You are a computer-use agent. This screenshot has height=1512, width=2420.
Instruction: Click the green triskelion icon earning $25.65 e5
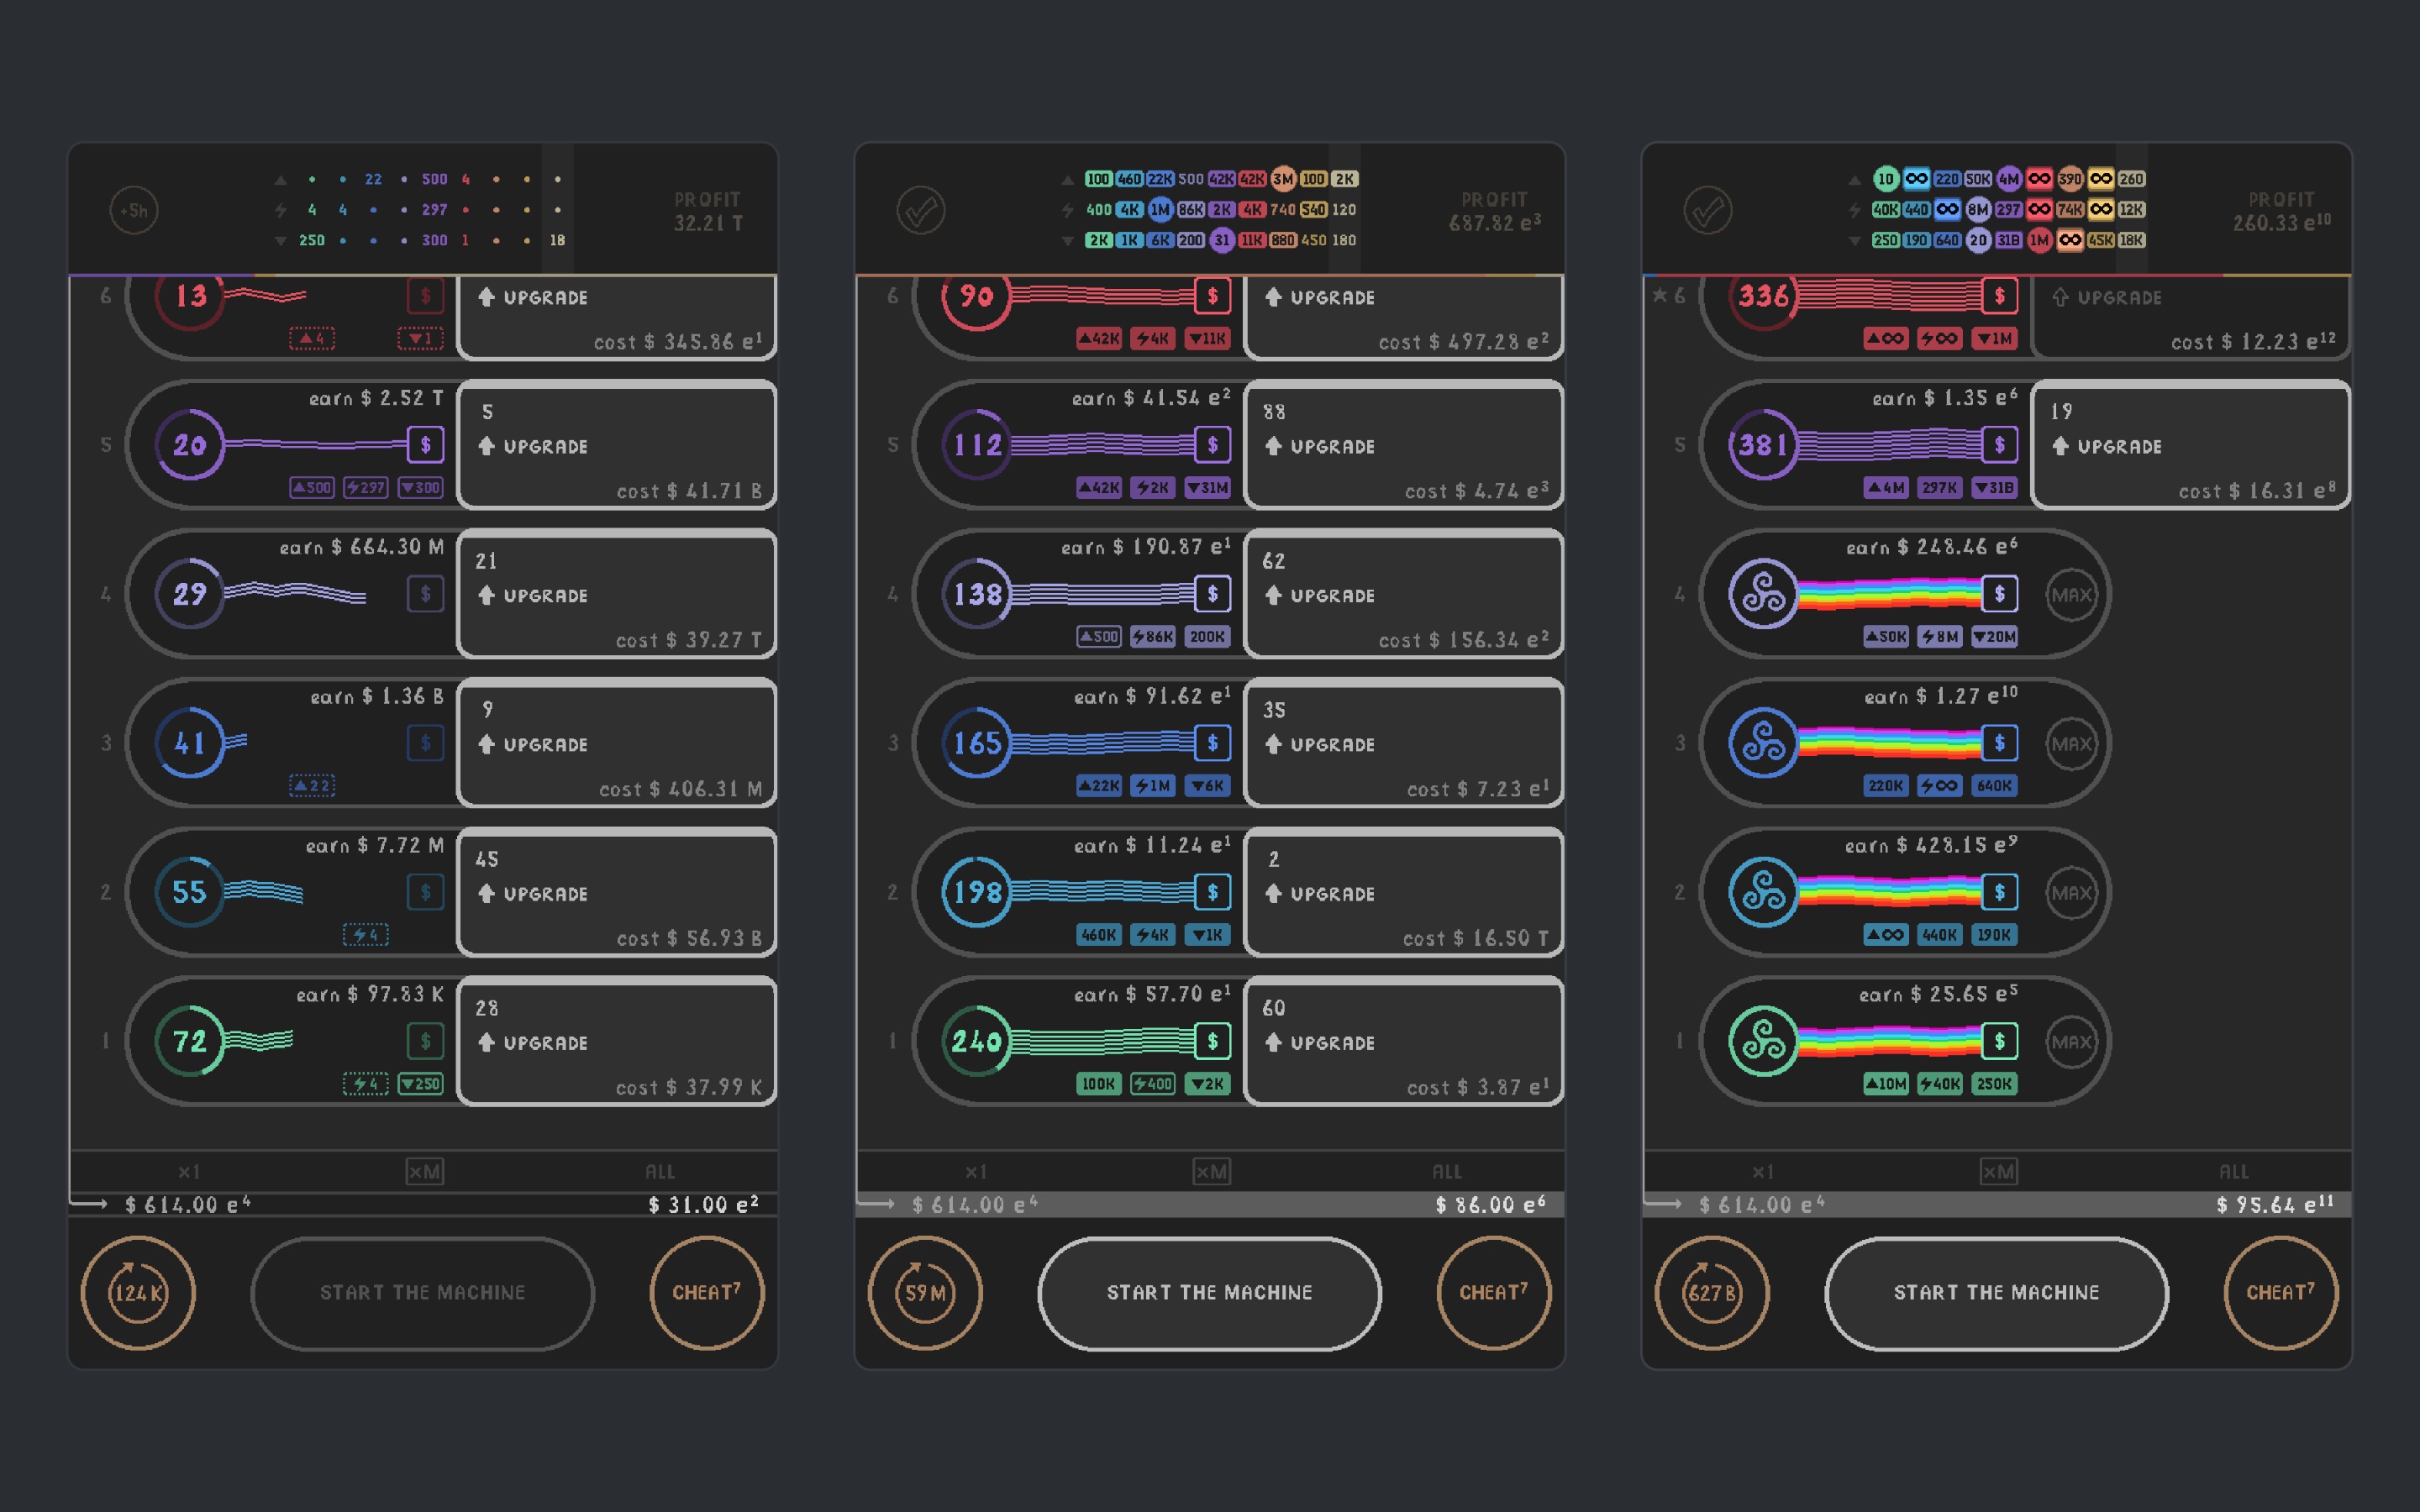tap(1764, 1041)
